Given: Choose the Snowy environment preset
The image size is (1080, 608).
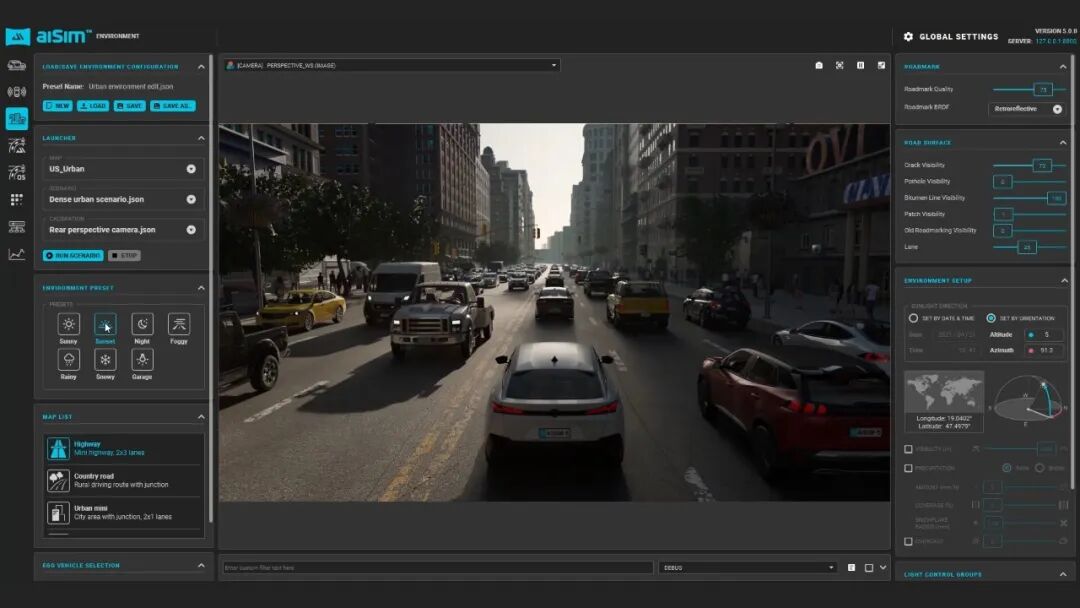Looking at the screenshot, I should click(x=105, y=359).
